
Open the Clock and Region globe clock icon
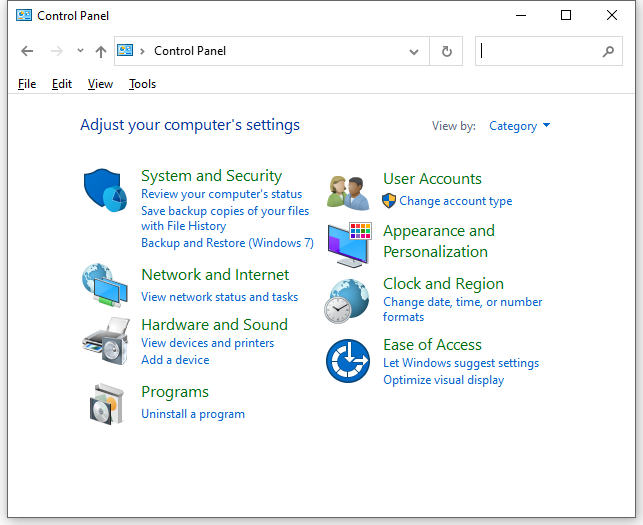(x=347, y=301)
